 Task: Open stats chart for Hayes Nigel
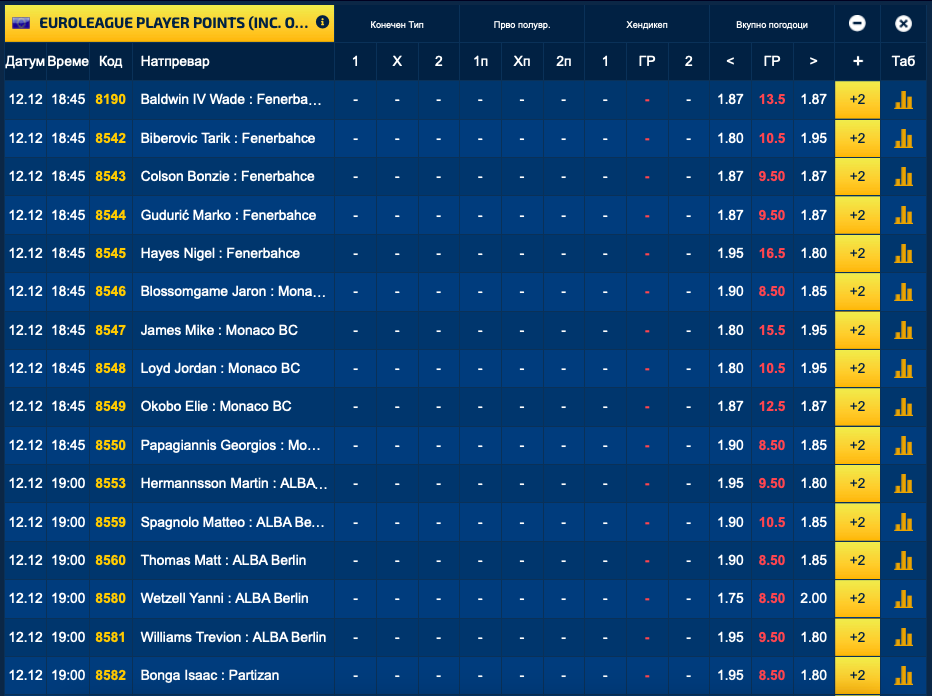click(903, 253)
